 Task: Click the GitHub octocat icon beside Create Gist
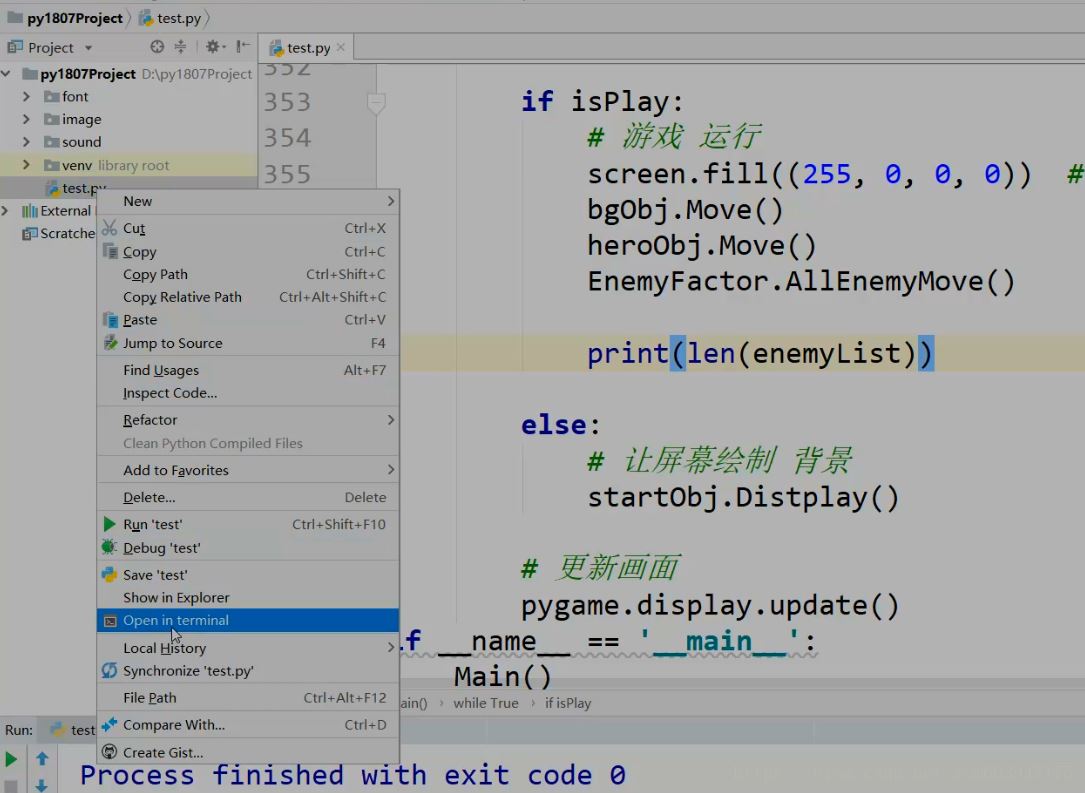coord(108,751)
